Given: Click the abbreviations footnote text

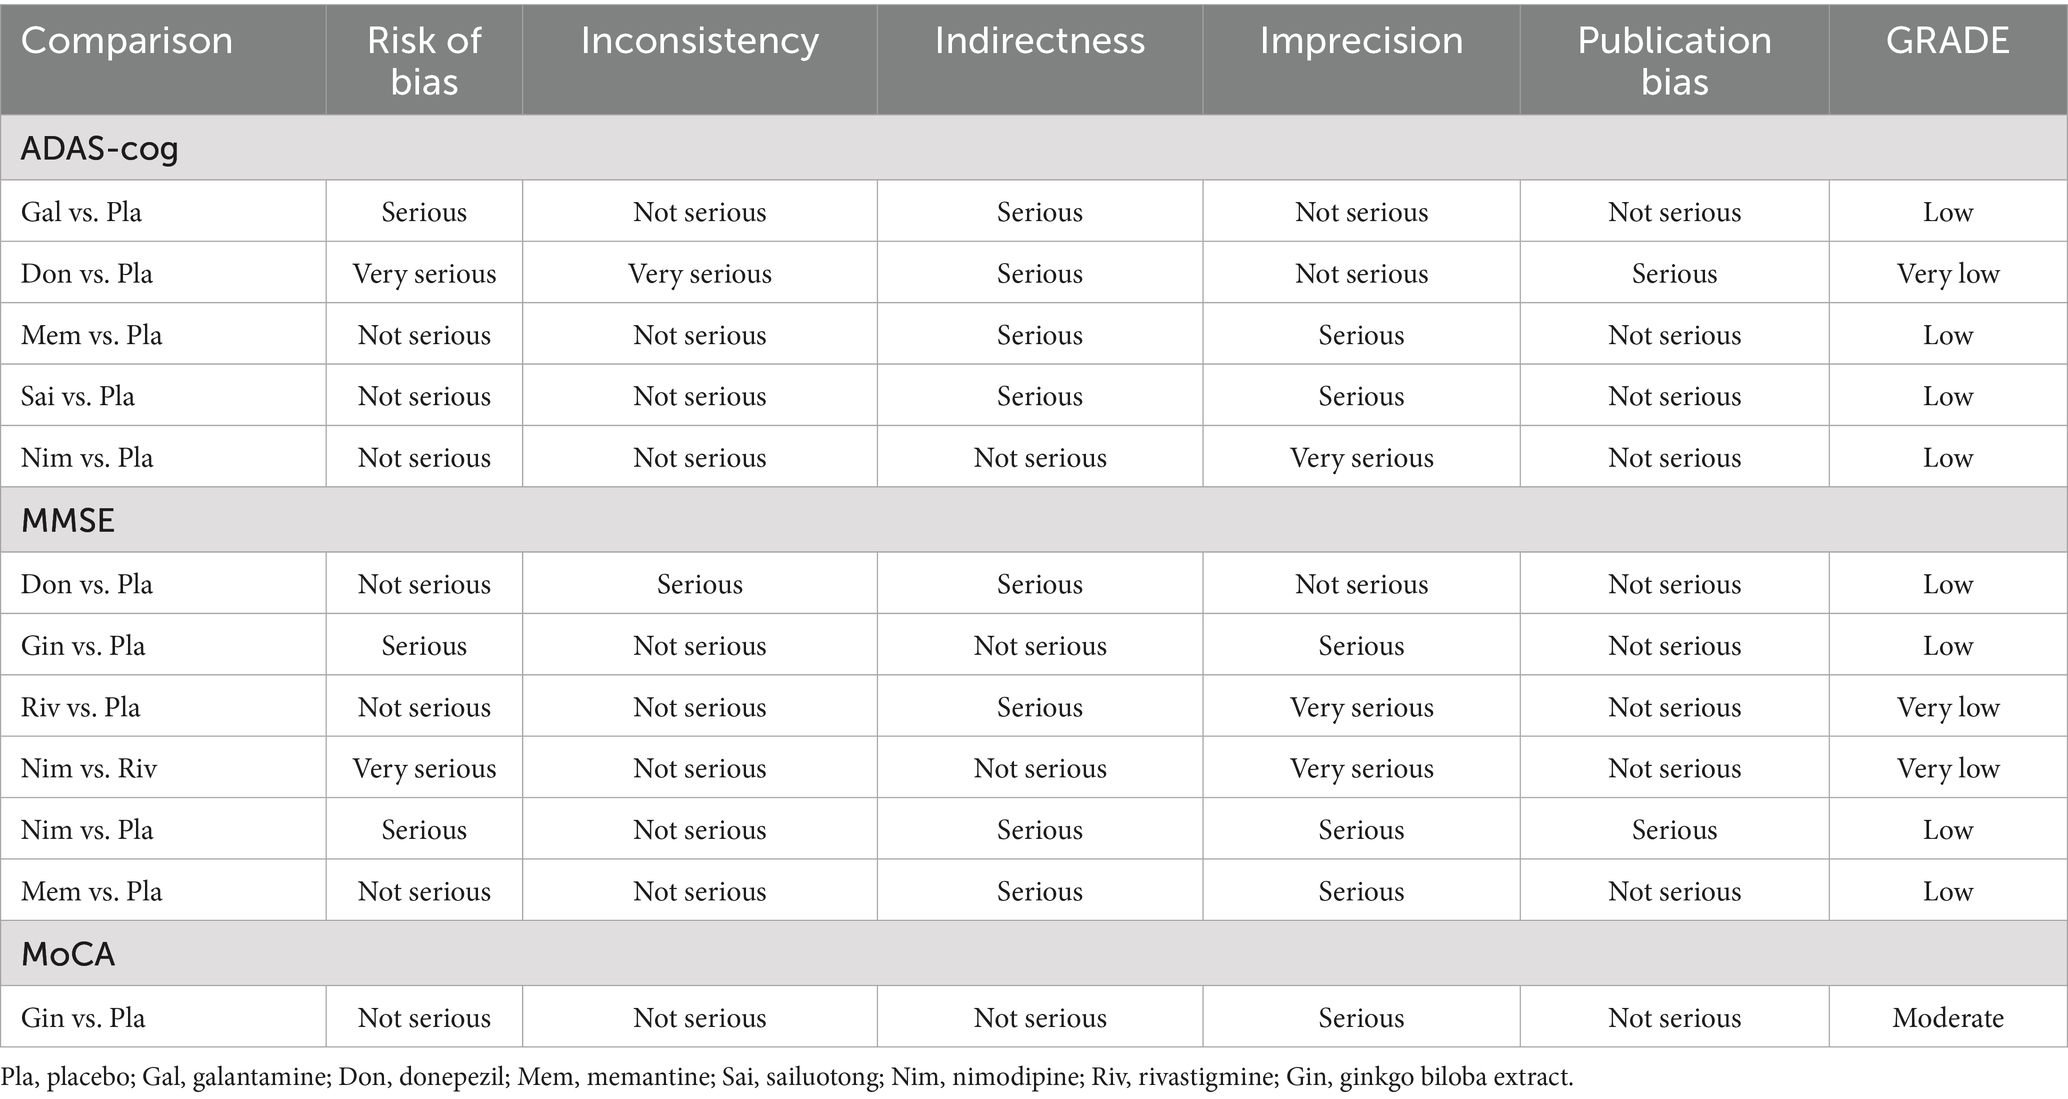Looking at the screenshot, I should tap(787, 1077).
